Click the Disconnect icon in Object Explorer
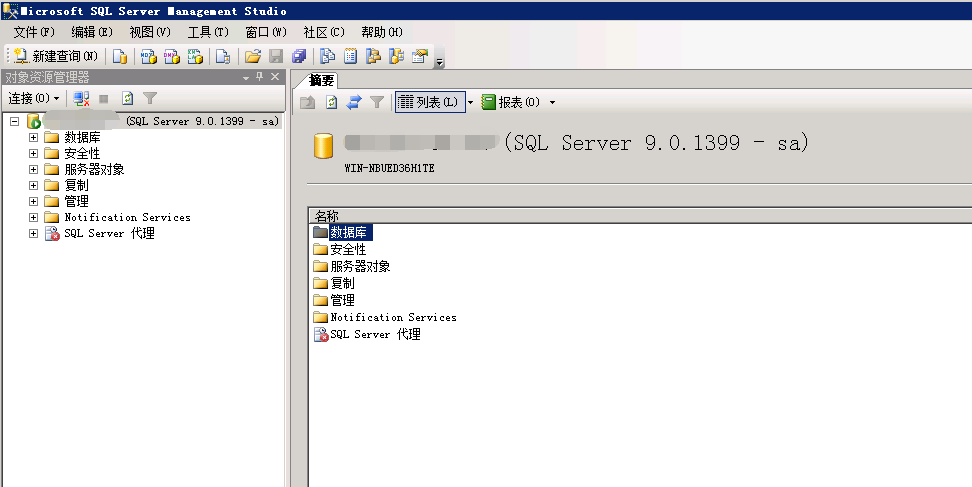The image size is (972, 487). (81, 98)
